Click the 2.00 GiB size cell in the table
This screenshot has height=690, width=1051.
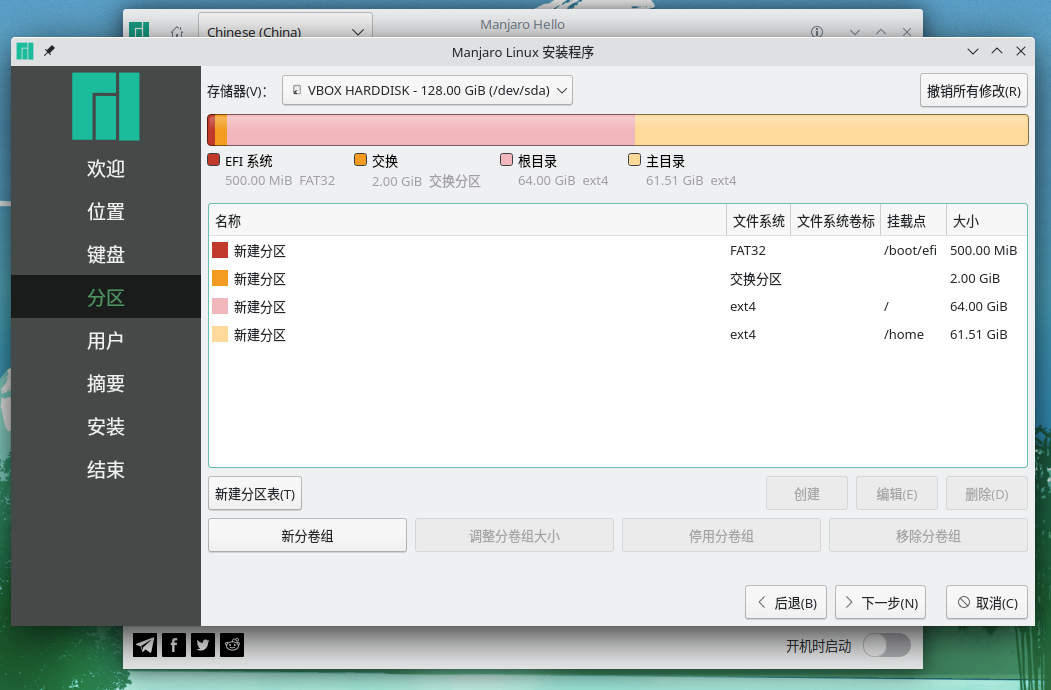point(975,278)
